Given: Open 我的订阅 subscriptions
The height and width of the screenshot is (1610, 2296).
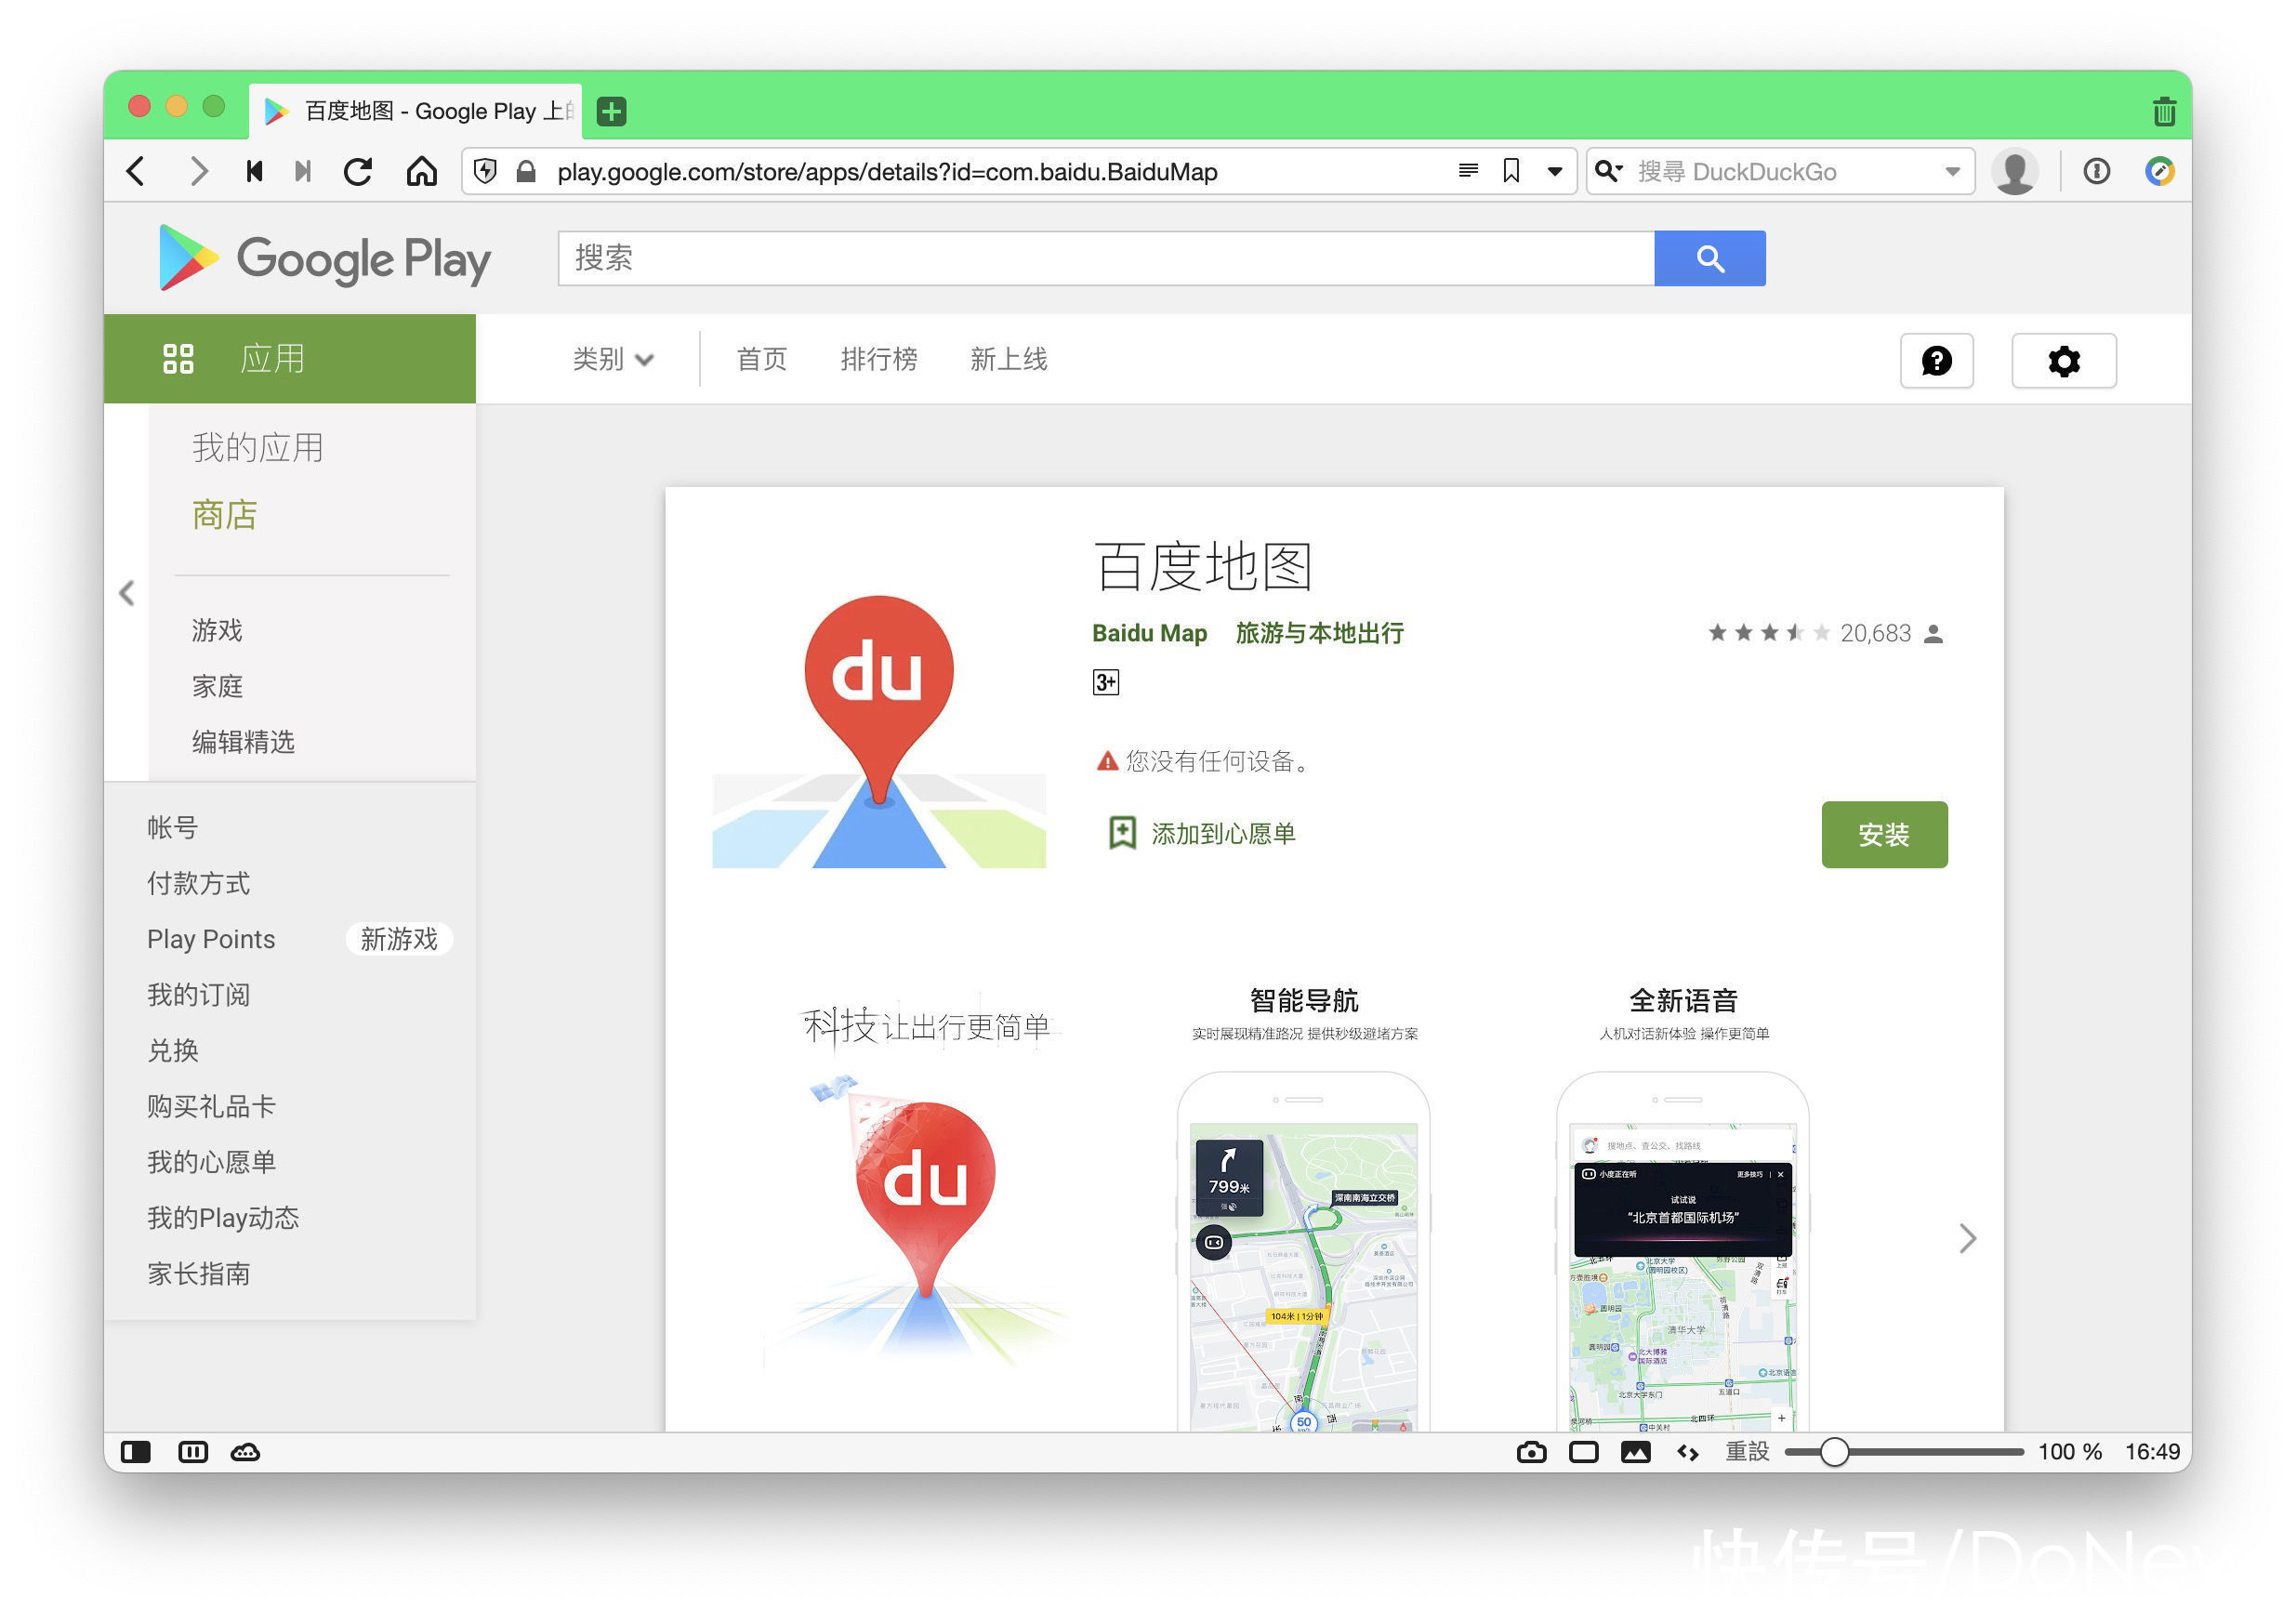Looking at the screenshot, I should (199, 995).
